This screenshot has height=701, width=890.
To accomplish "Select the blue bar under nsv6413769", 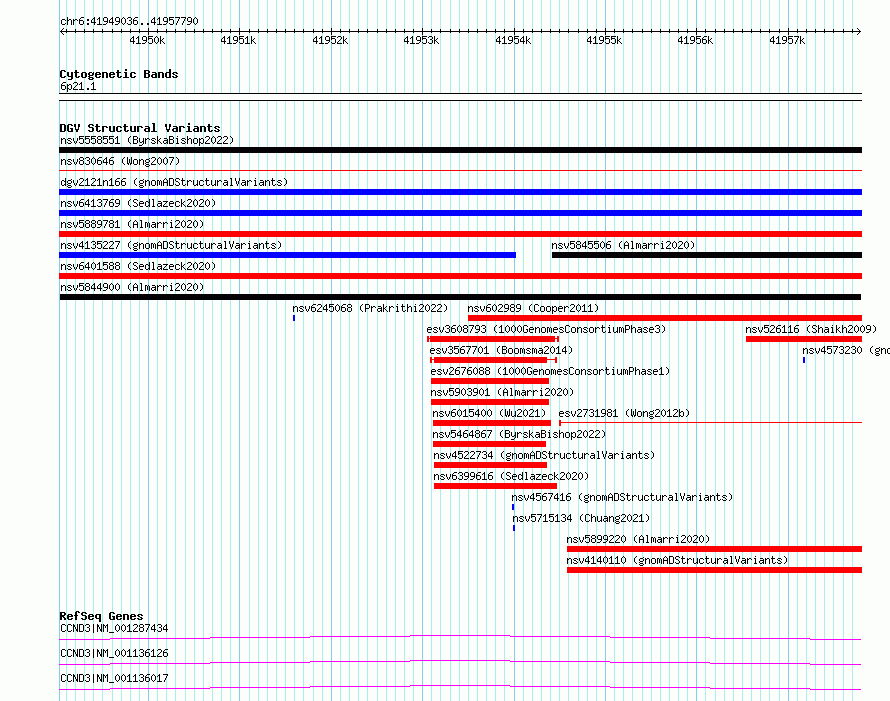I will (x=460, y=213).
